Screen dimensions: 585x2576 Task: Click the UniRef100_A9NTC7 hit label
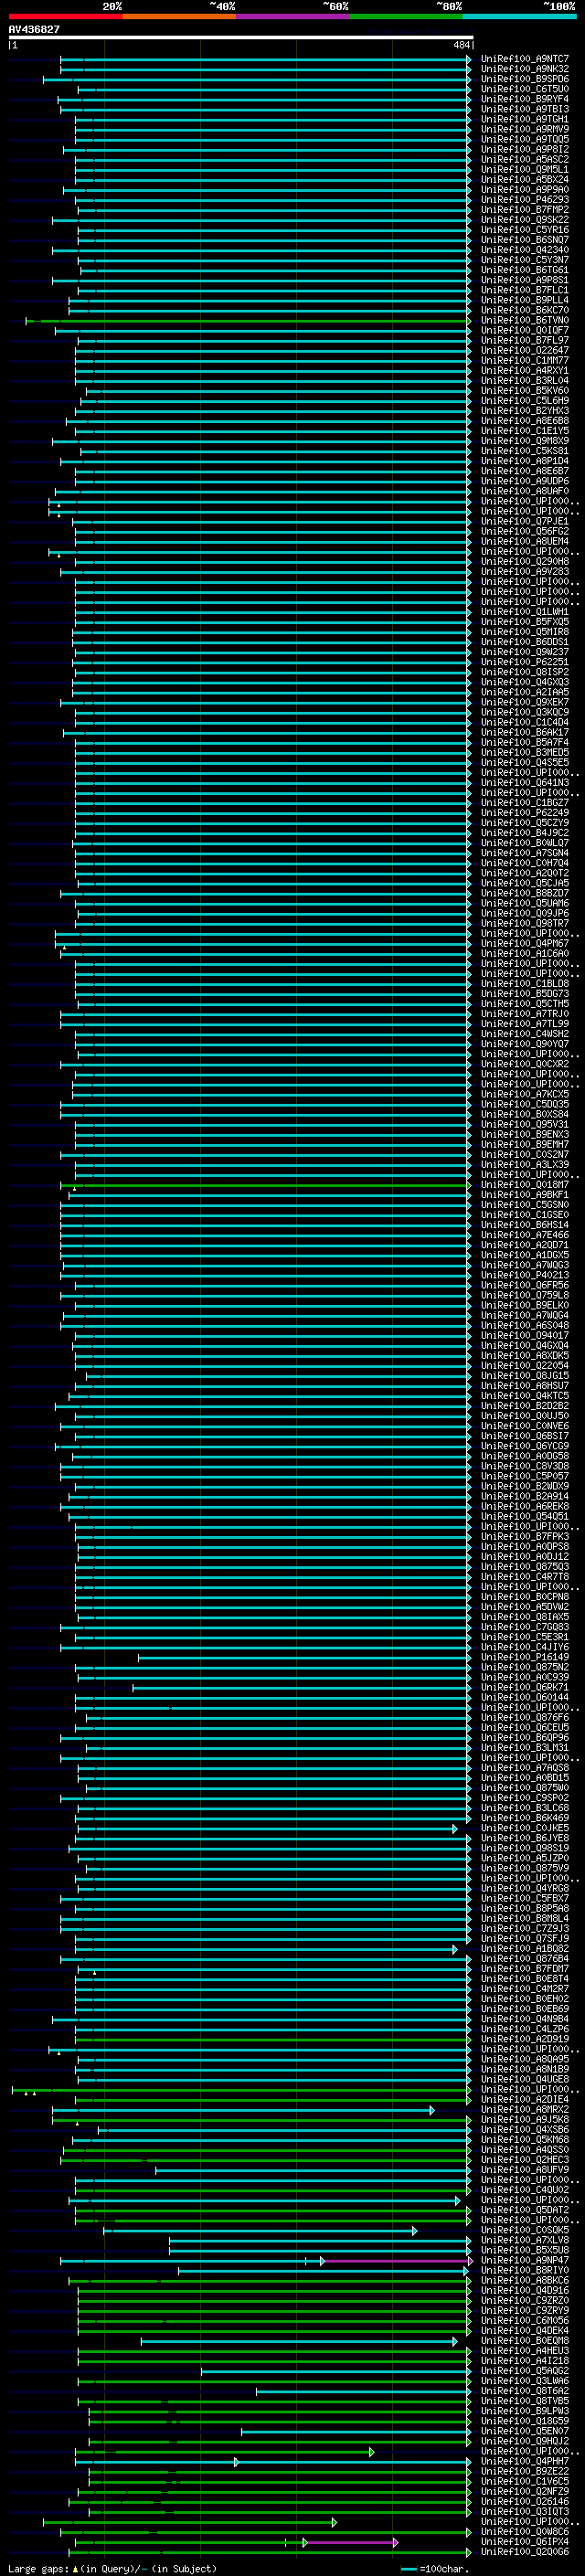point(524,59)
